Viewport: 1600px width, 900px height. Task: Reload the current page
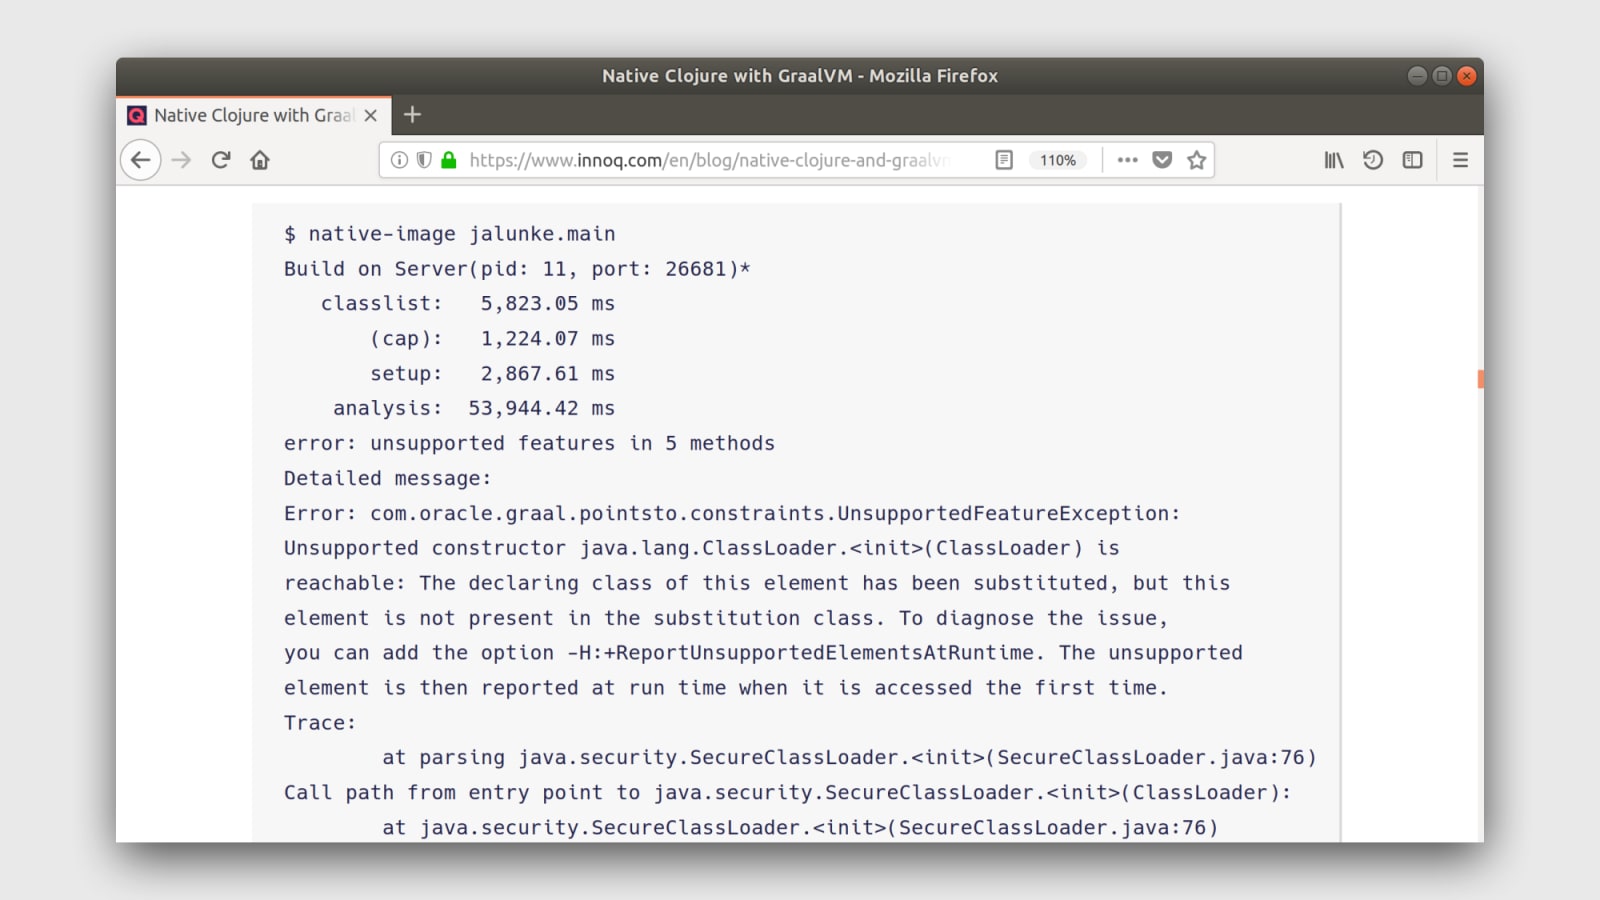221,160
